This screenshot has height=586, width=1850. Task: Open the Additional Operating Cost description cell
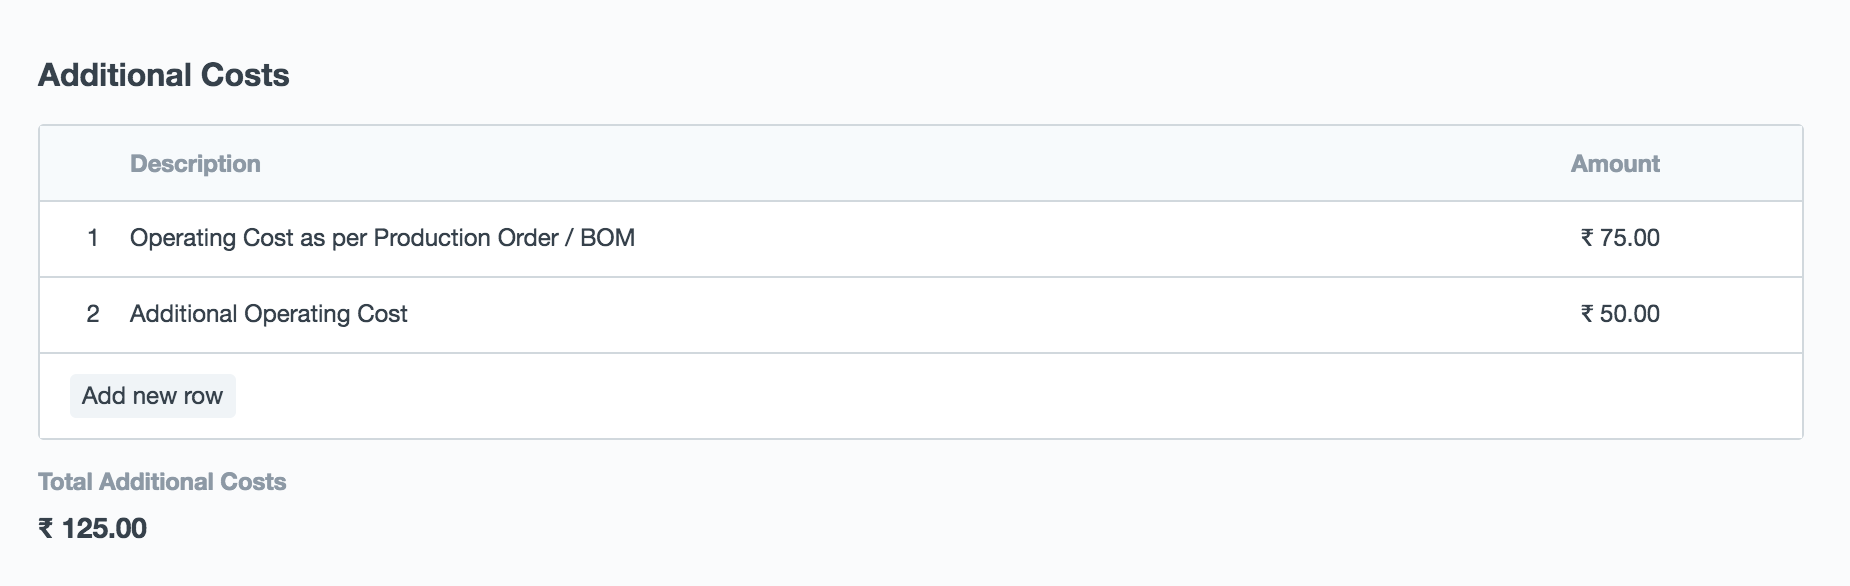point(268,314)
